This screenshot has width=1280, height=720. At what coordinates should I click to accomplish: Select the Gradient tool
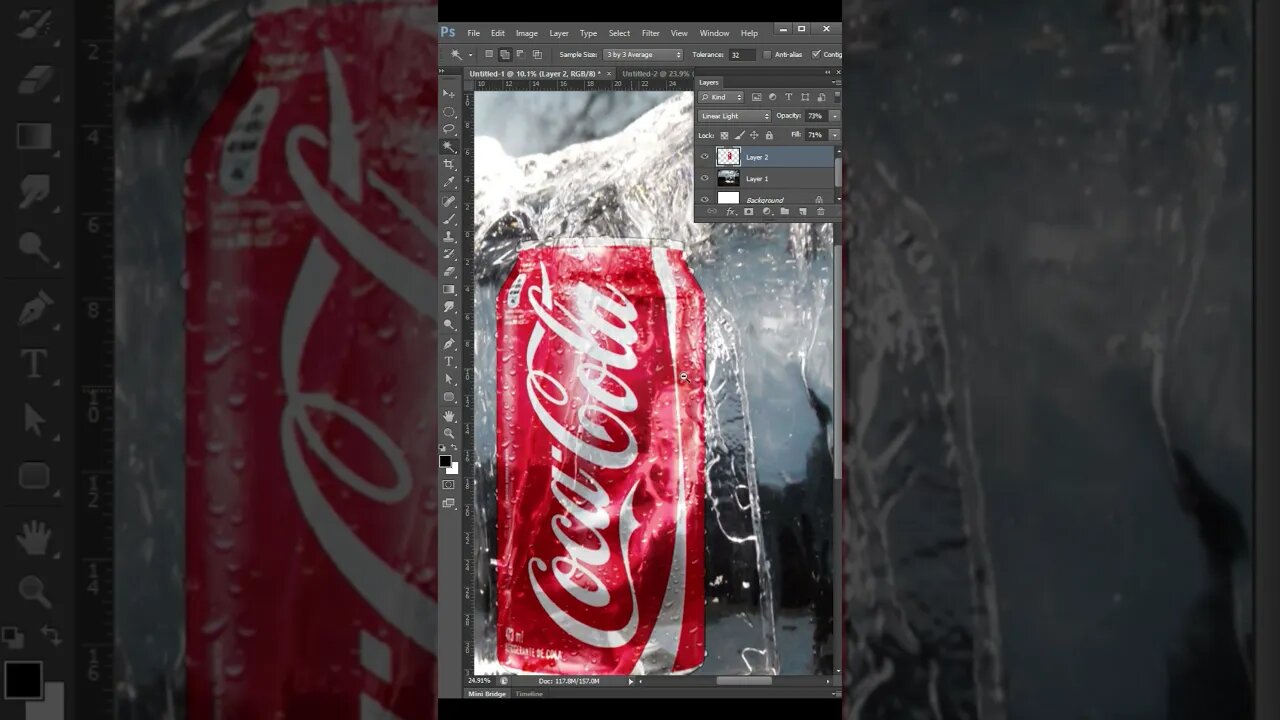pos(449,289)
